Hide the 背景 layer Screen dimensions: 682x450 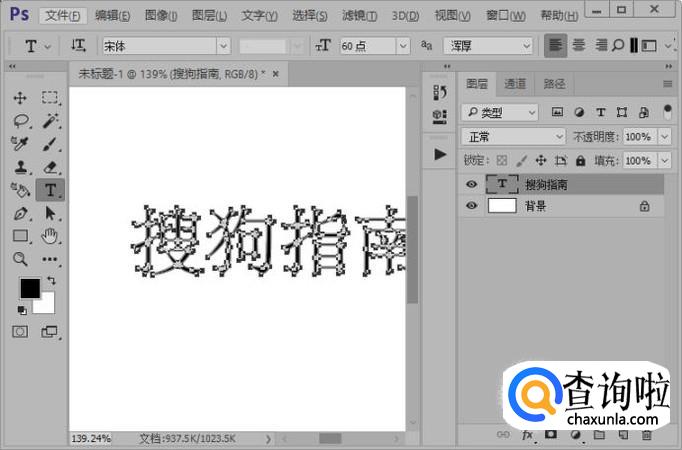tap(472, 205)
